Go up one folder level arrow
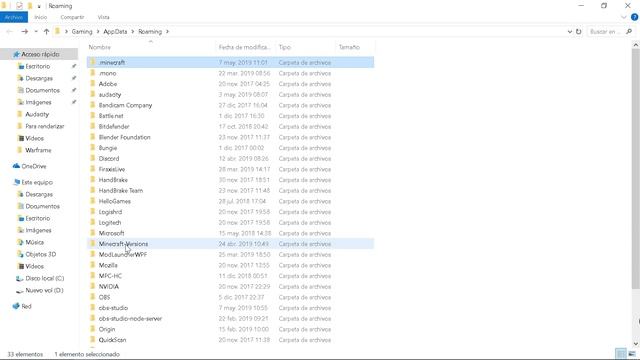Image resolution: width=640 pixels, height=360 pixels. pos(46,31)
